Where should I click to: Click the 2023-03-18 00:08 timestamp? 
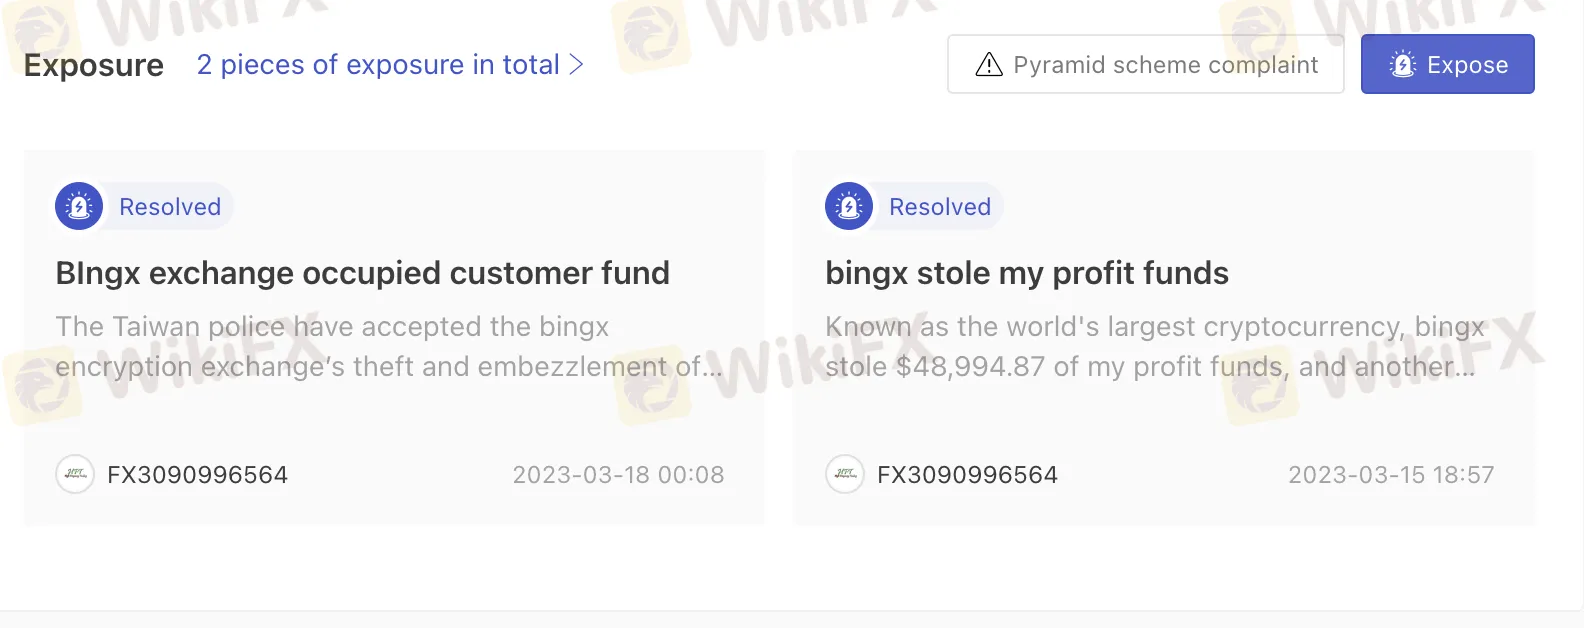pos(619,475)
